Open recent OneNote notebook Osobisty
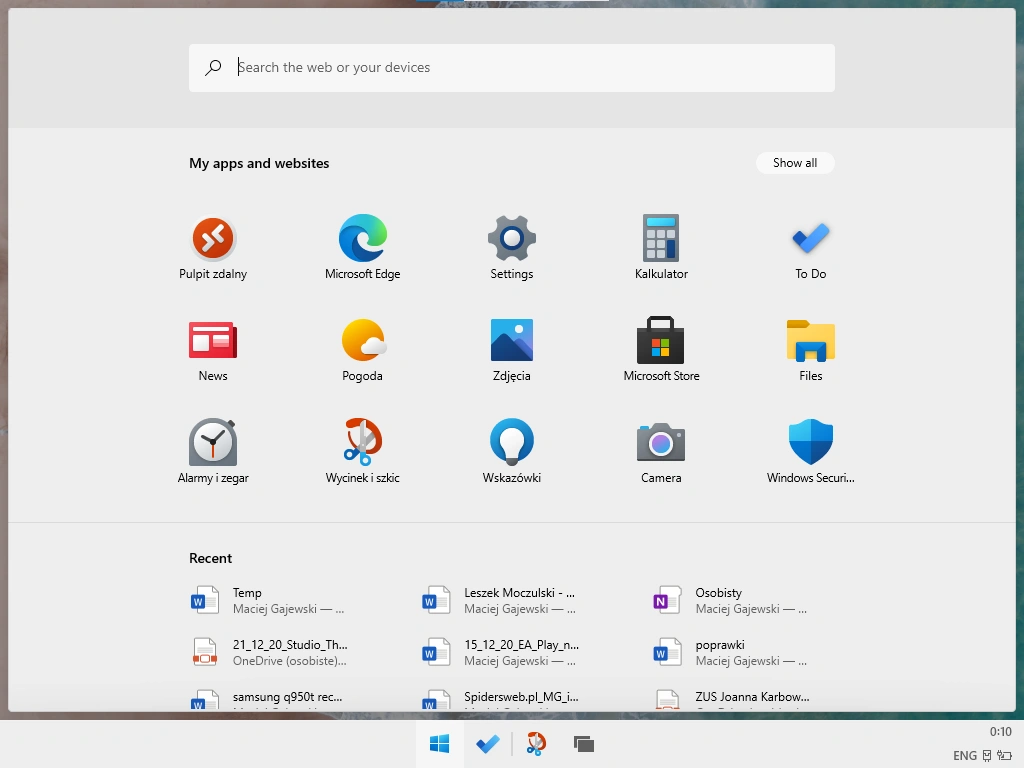1024x768 pixels. tap(731, 600)
